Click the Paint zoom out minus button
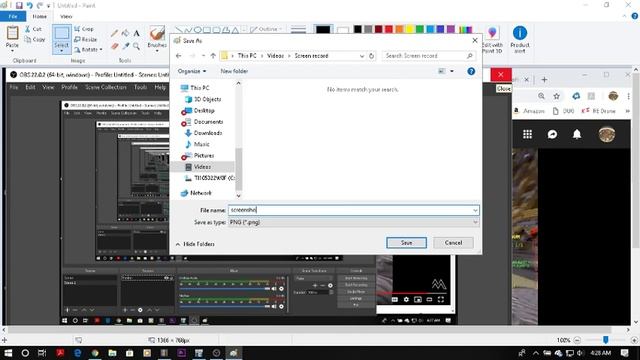 [x=577, y=340]
